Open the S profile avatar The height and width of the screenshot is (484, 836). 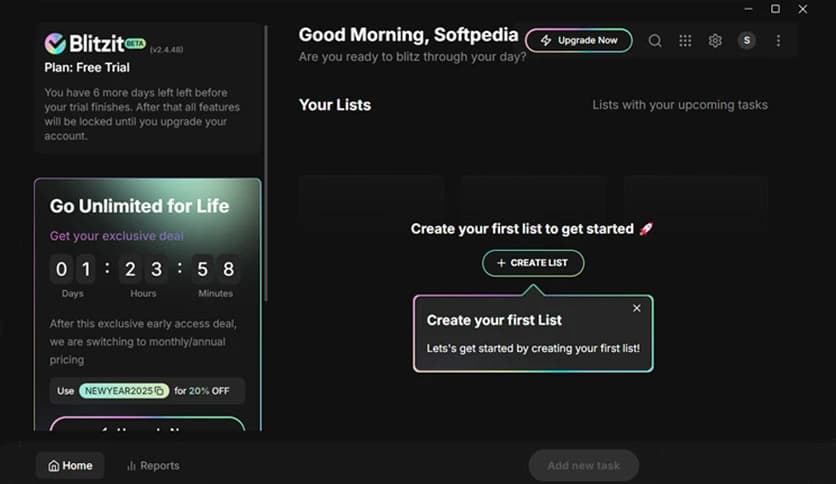[746, 41]
